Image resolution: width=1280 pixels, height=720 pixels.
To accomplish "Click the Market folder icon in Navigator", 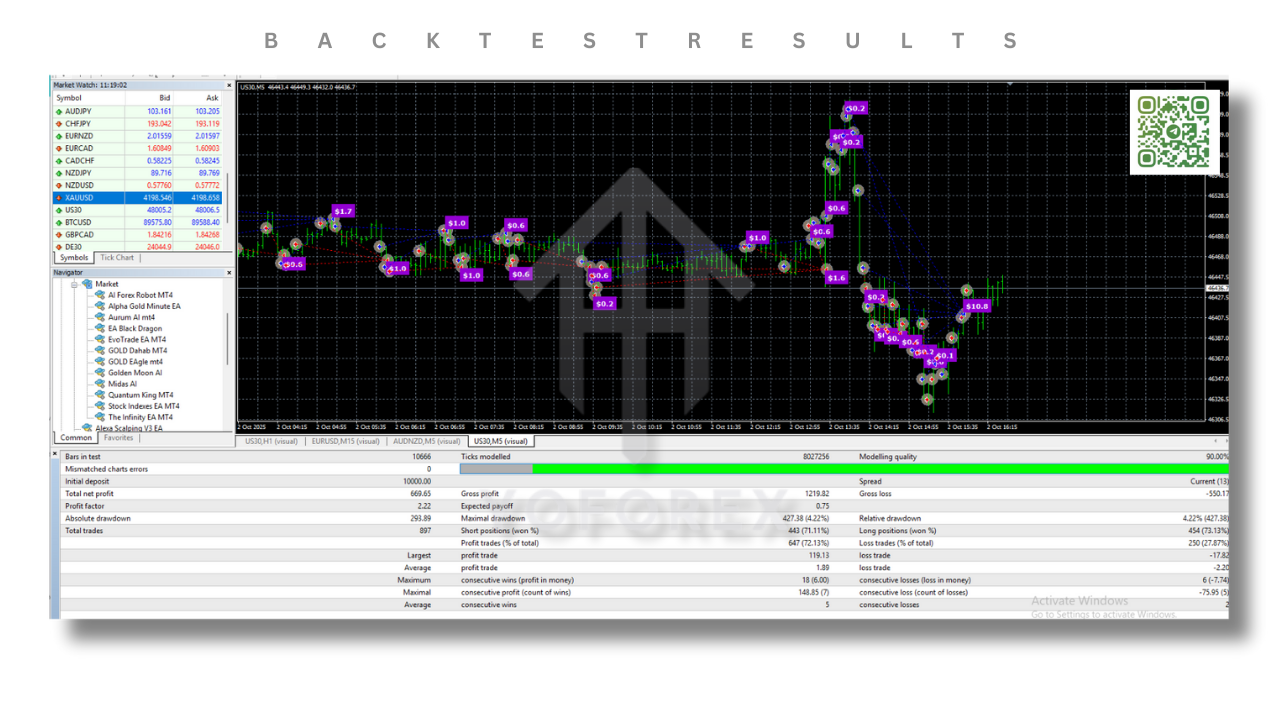I will (x=88, y=284).
